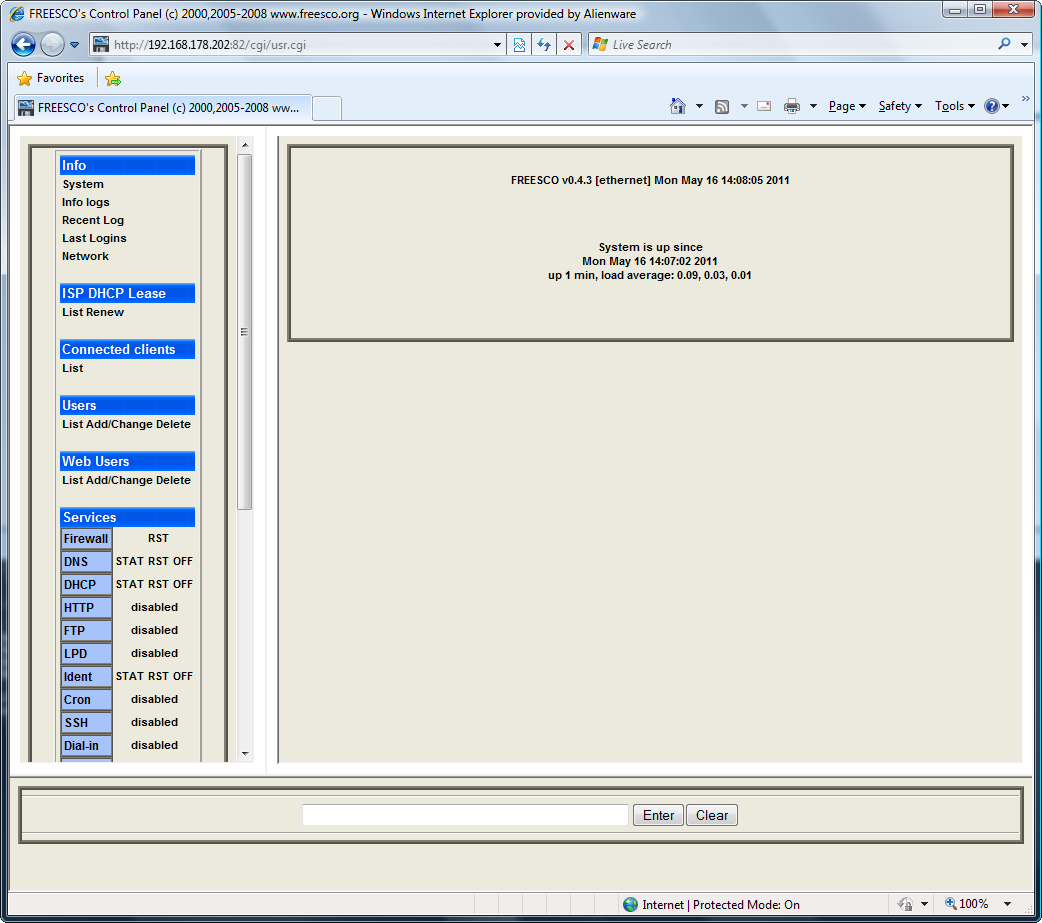Click the browser Forward arrow button
The width and height of the screenshot is (1042, 923).
click(x=52, y=45)
